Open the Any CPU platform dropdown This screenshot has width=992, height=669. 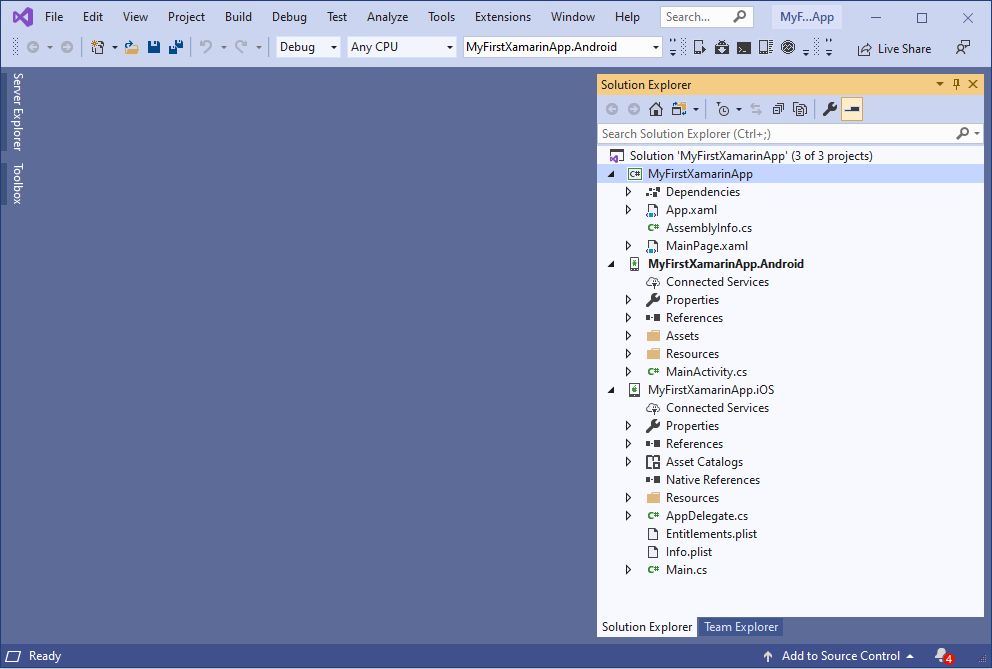click(x=402, y=47)
